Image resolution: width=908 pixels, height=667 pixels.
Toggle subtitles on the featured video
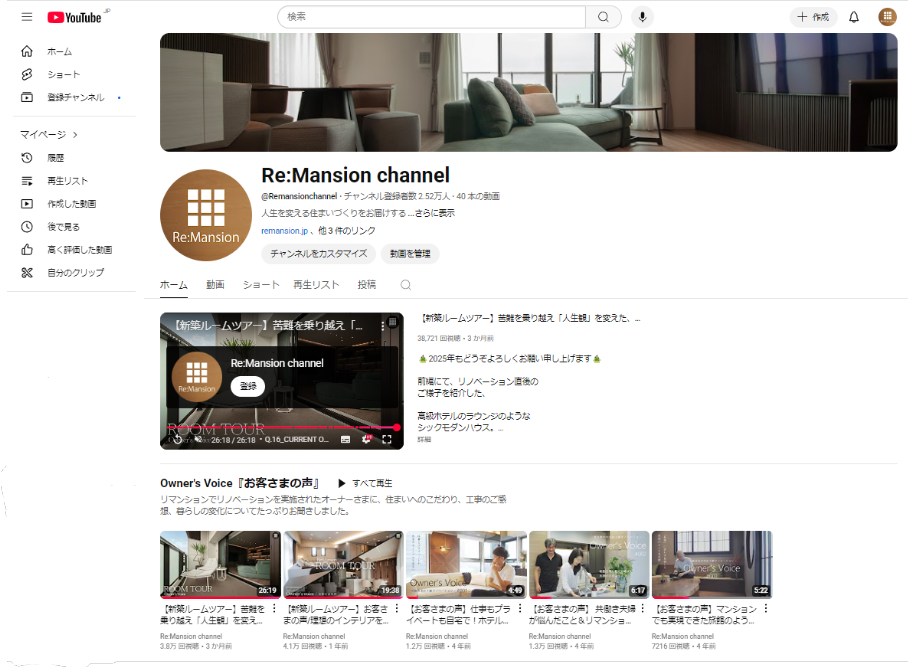(345, 439)
